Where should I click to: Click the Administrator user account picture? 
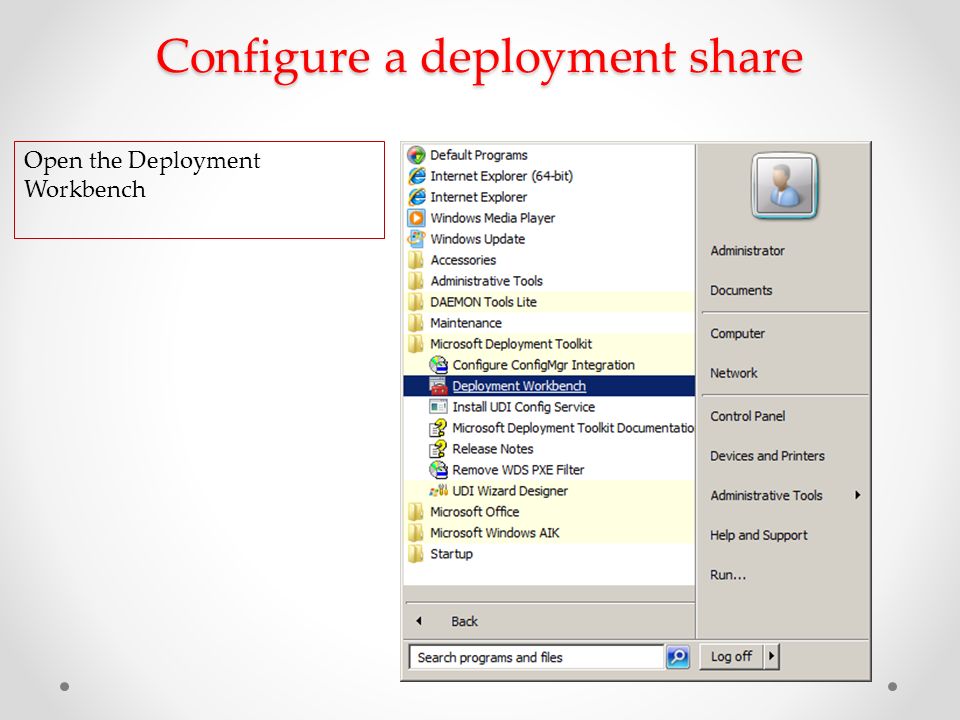point(784,186)
